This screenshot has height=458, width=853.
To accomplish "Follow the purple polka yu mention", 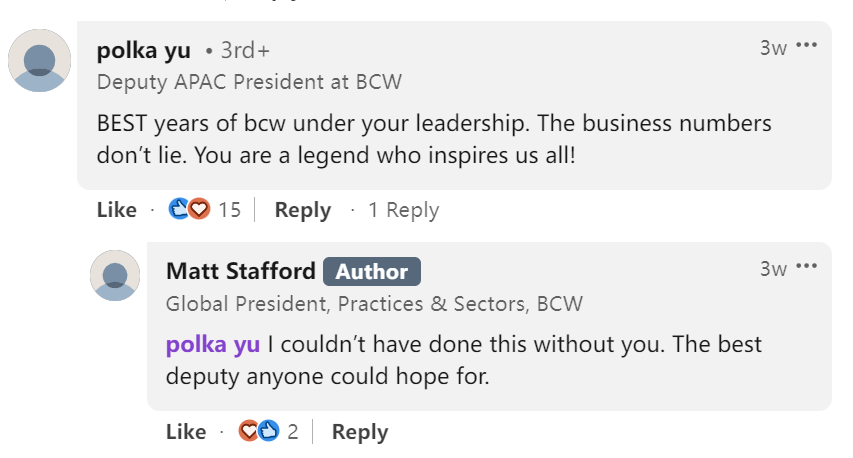I will pyautogui.click(x=213, y=344).
